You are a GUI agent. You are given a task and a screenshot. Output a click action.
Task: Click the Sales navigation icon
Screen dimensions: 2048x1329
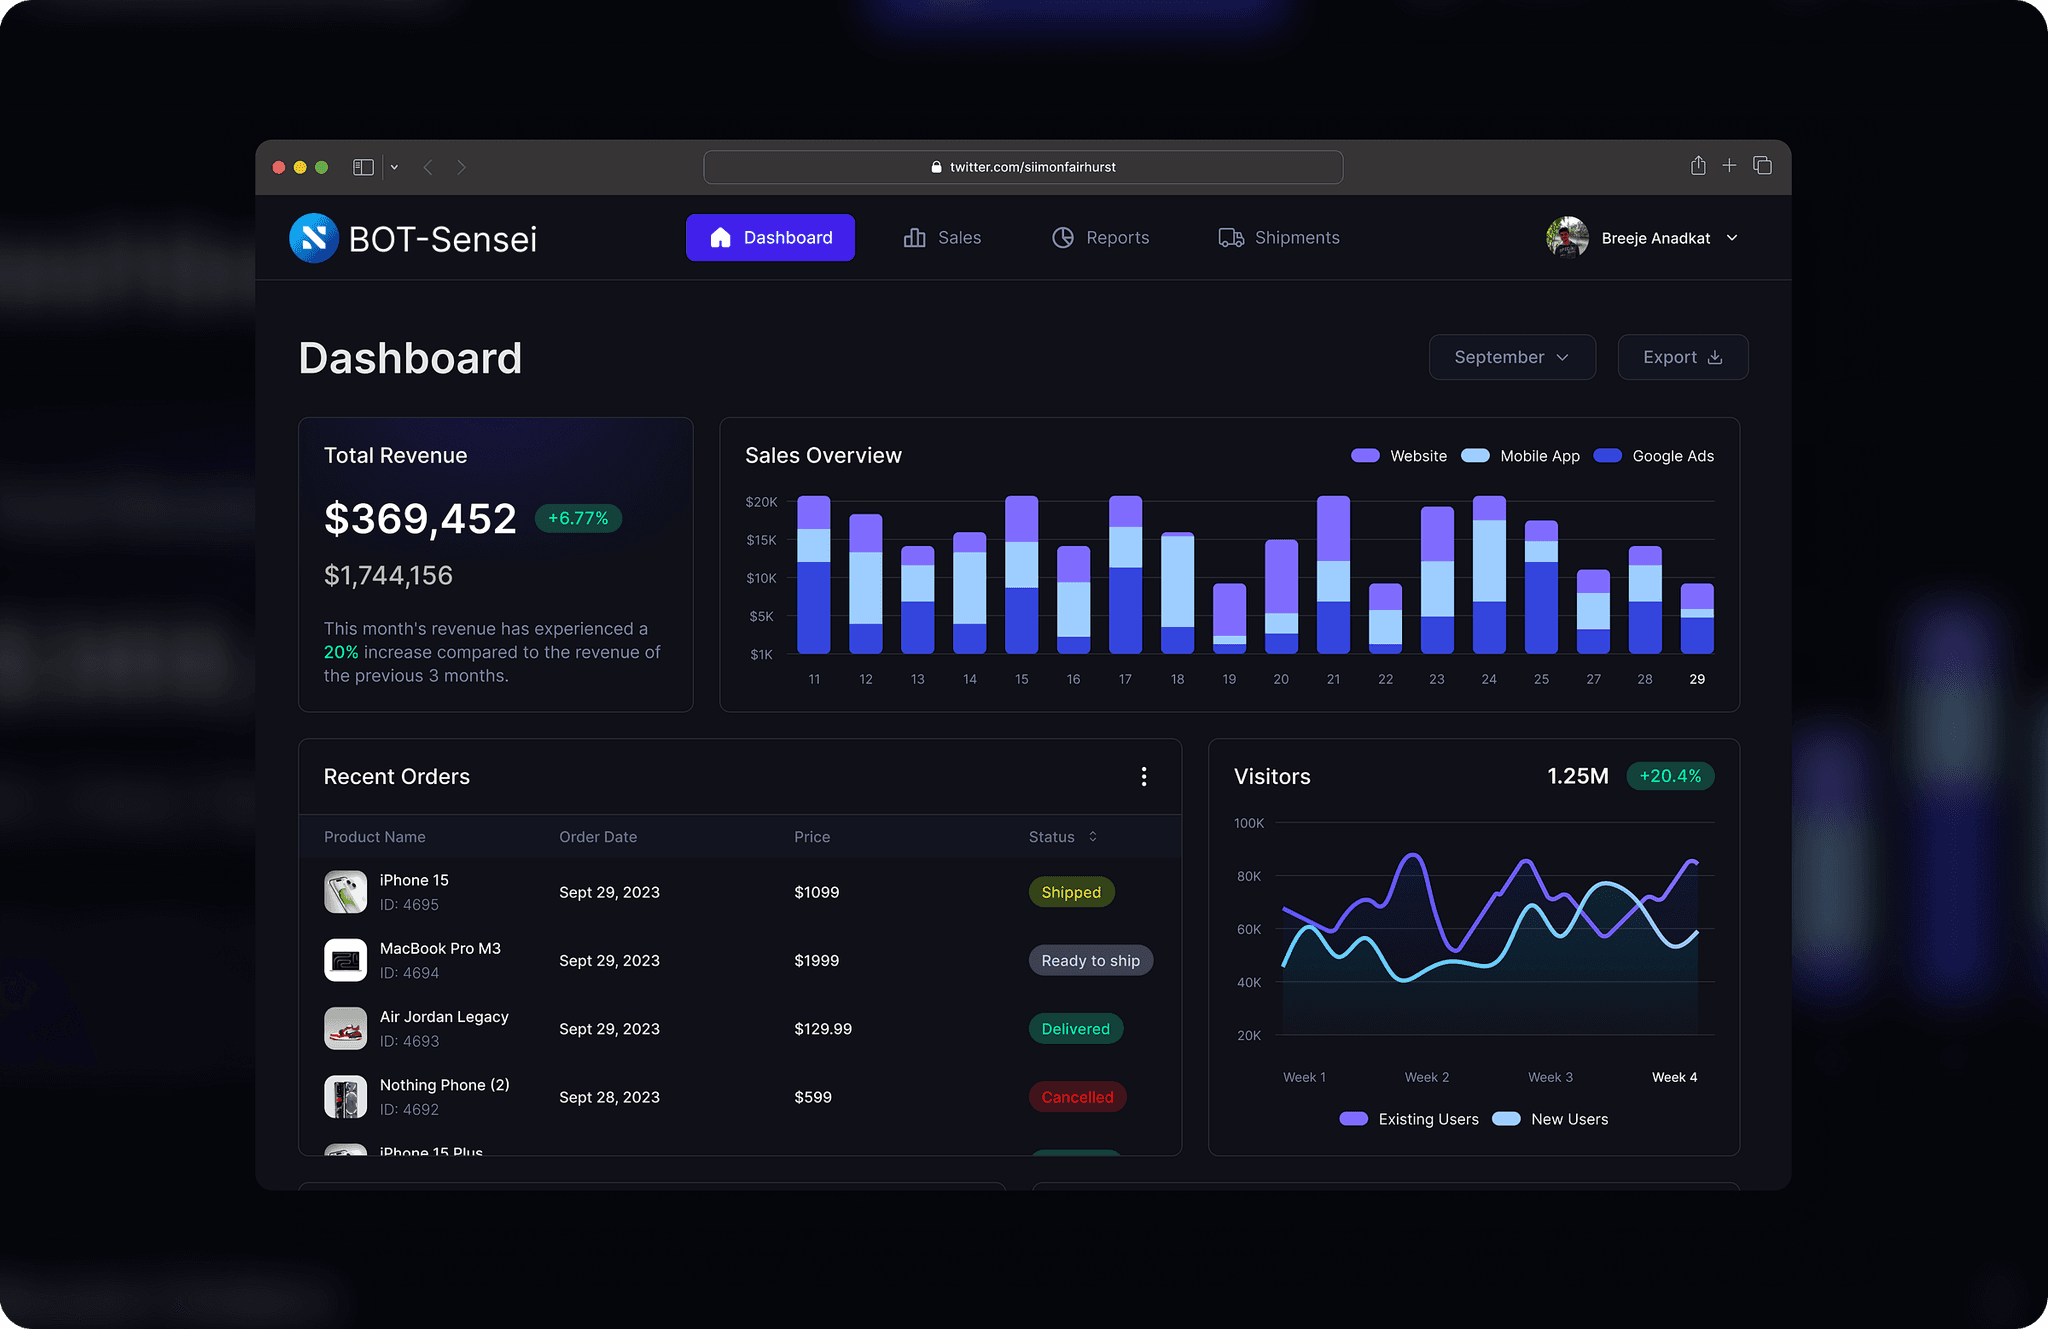click(914, 236)
